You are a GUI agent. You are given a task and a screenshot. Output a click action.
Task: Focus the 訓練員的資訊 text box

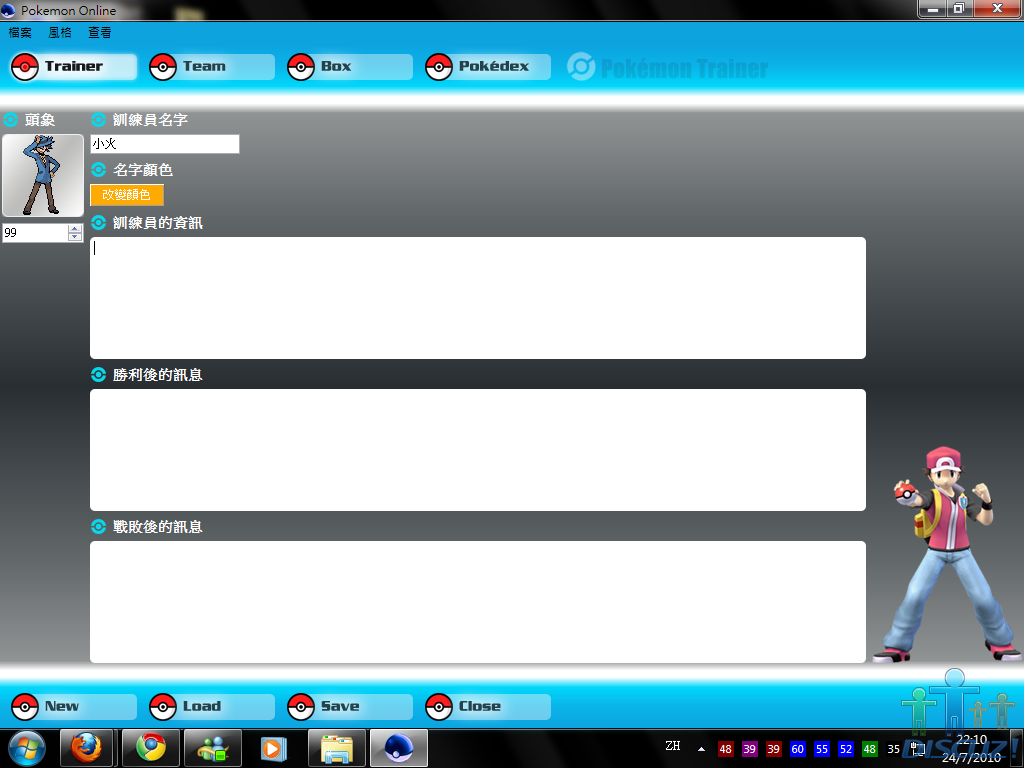click(x=478, y=298)
